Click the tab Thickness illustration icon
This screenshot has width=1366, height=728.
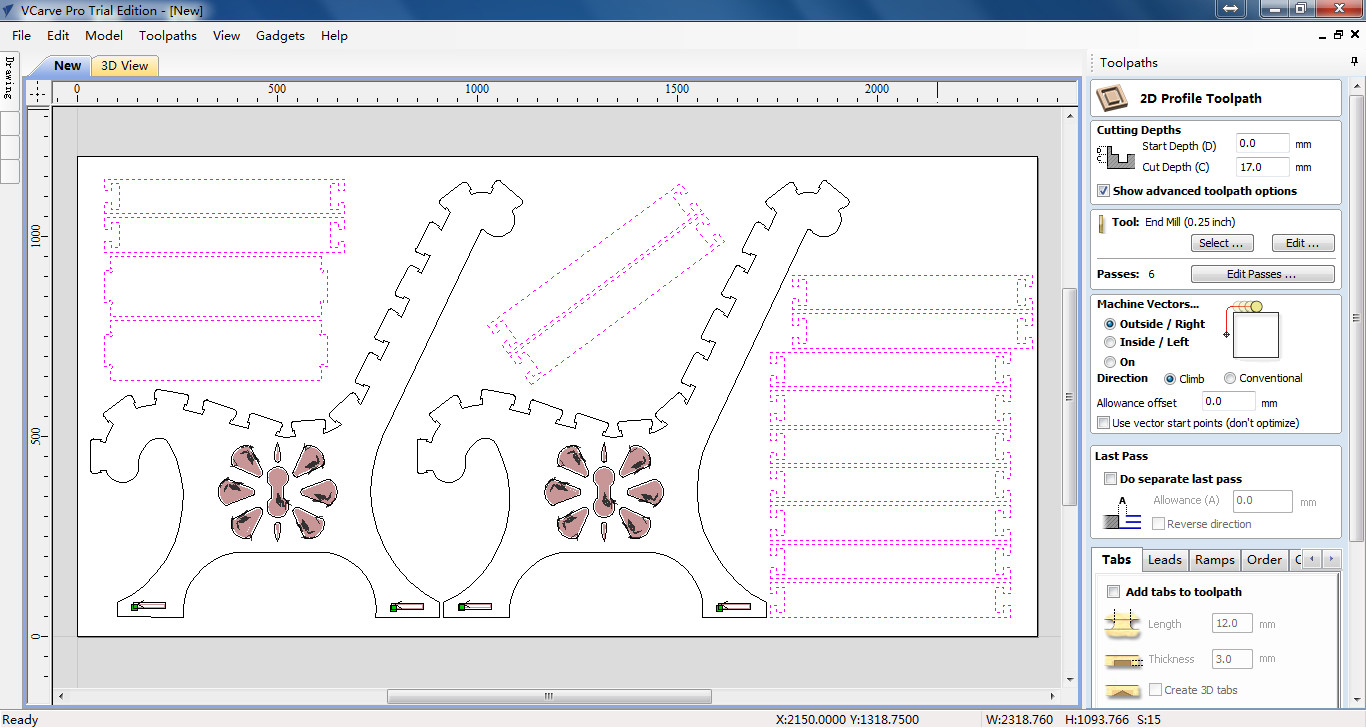[1121, 659]
